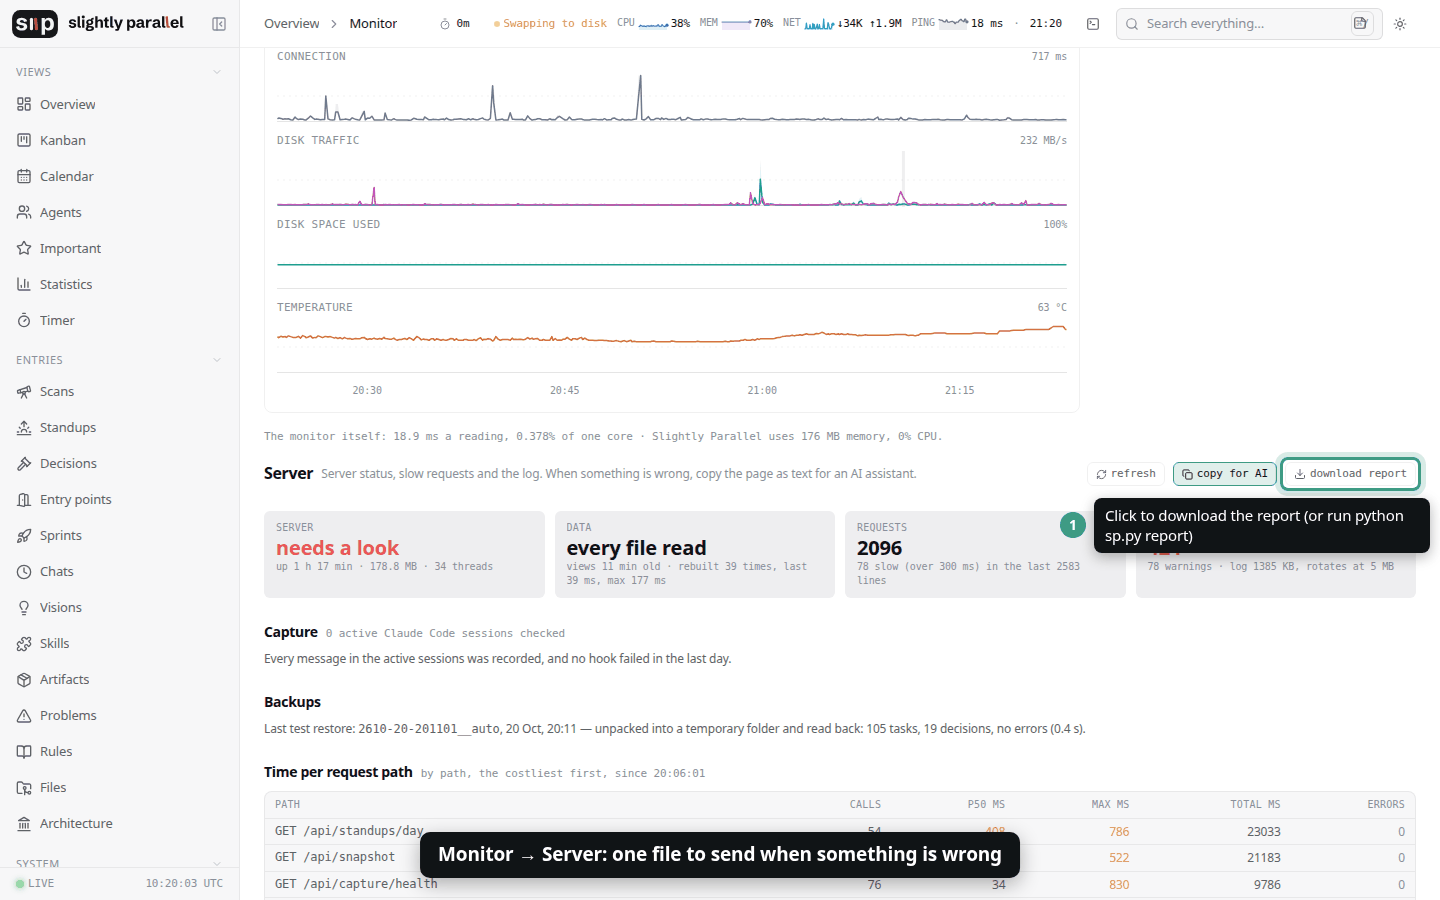Open Files in sidebar
The height and width of the screenshot is (900, 1440).
[x=120, y=787]
